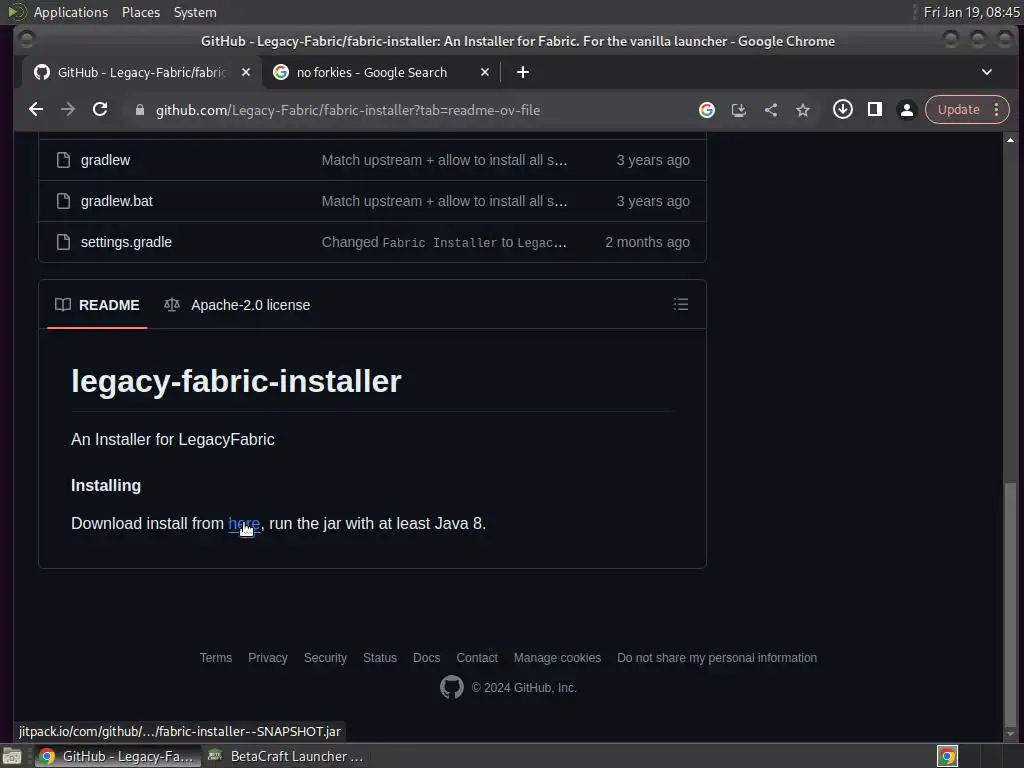Select GitHub Chrome window in taskbar

pyautogui.click(x=118, y=756)
